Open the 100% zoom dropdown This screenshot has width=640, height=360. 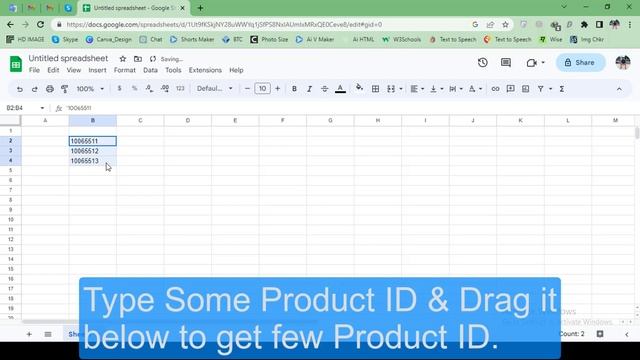90,89
